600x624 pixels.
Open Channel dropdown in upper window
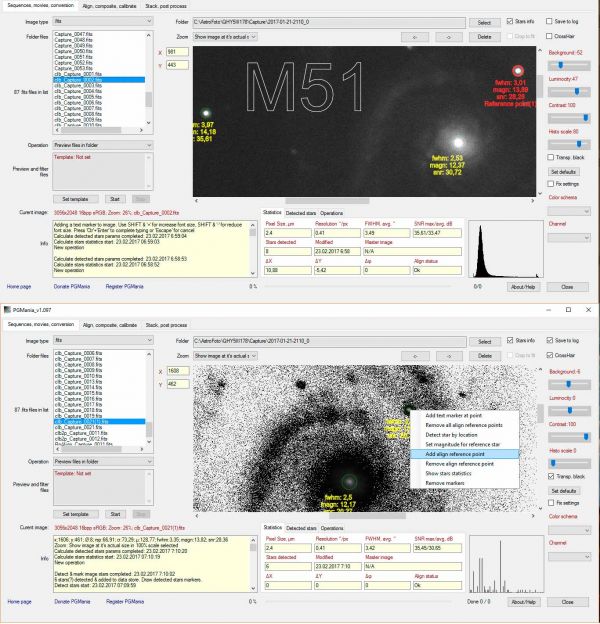pos(569,238)
